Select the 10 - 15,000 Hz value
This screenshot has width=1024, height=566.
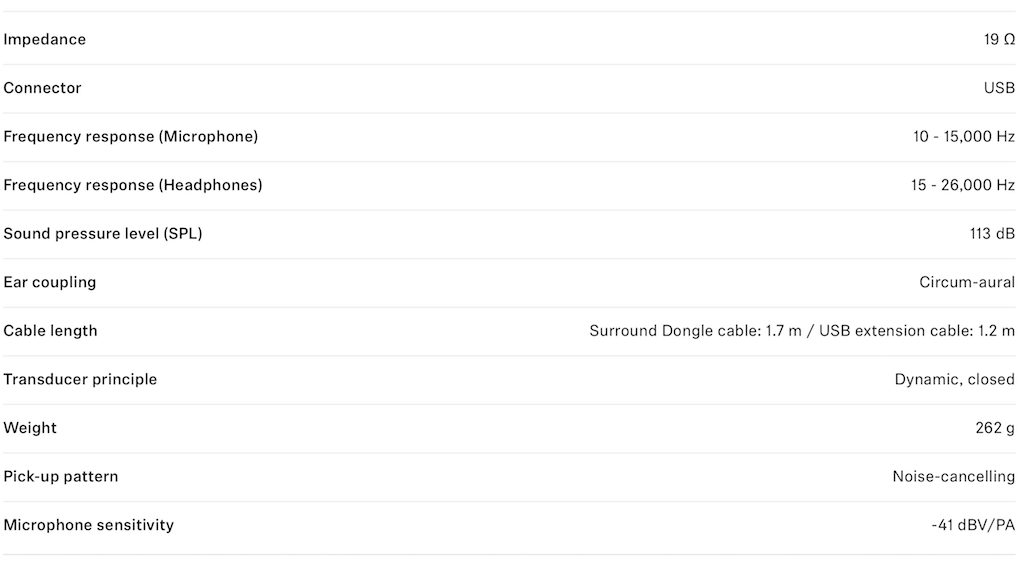(963, 137)
